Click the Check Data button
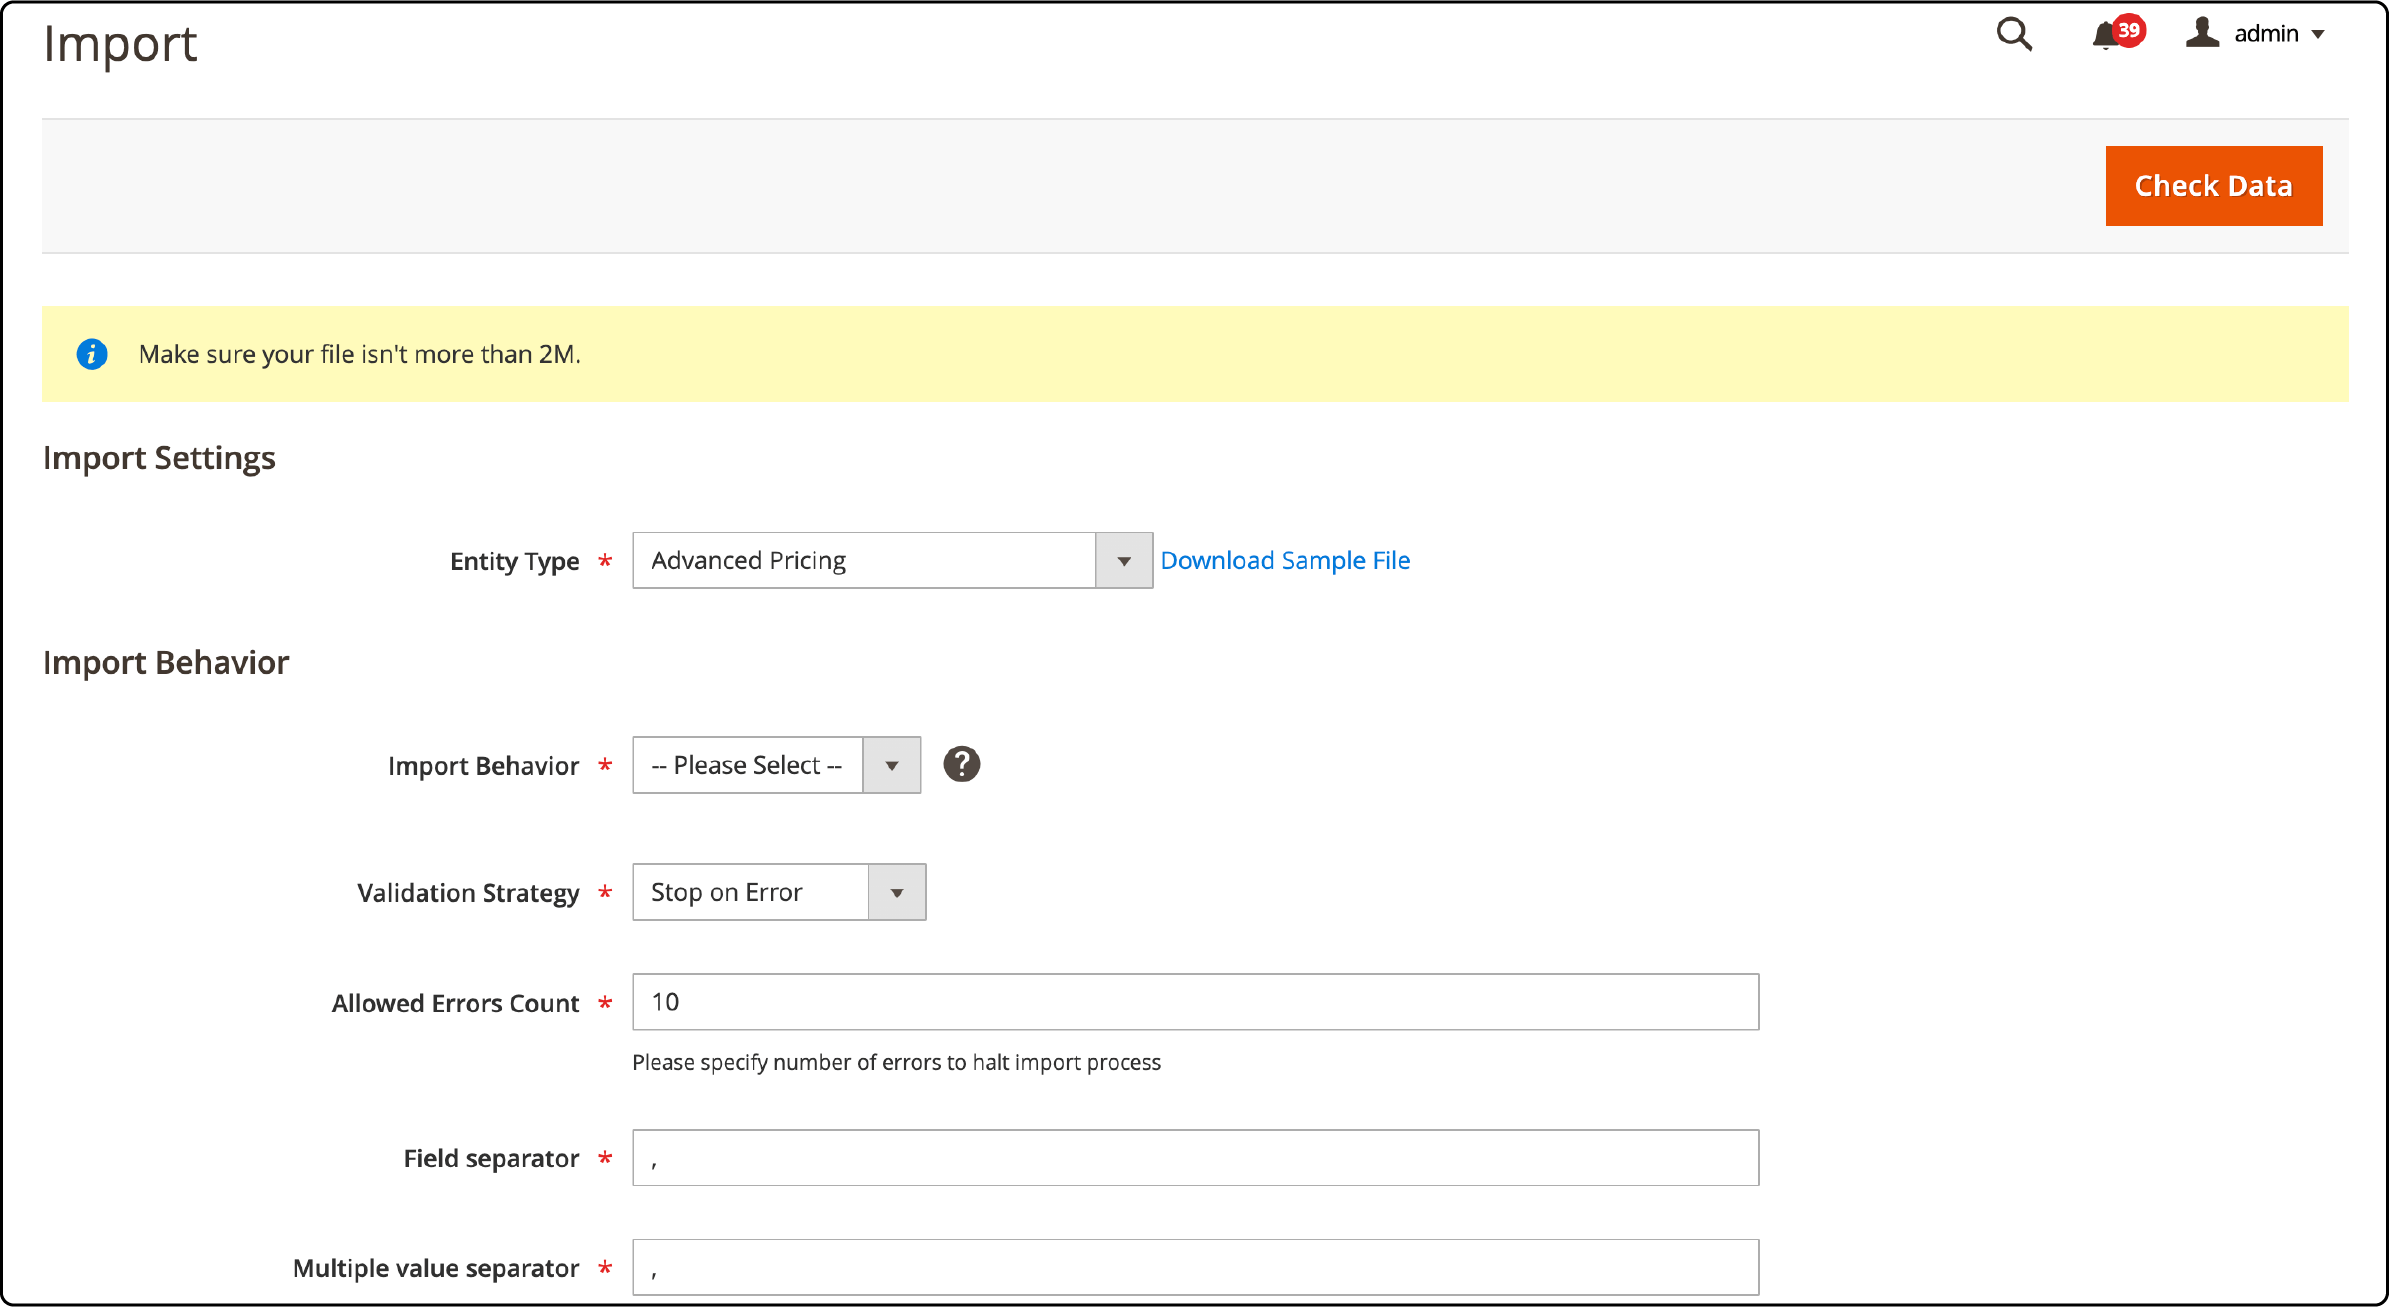This screenshot has width=2389, height=1307. (2215, 183)
